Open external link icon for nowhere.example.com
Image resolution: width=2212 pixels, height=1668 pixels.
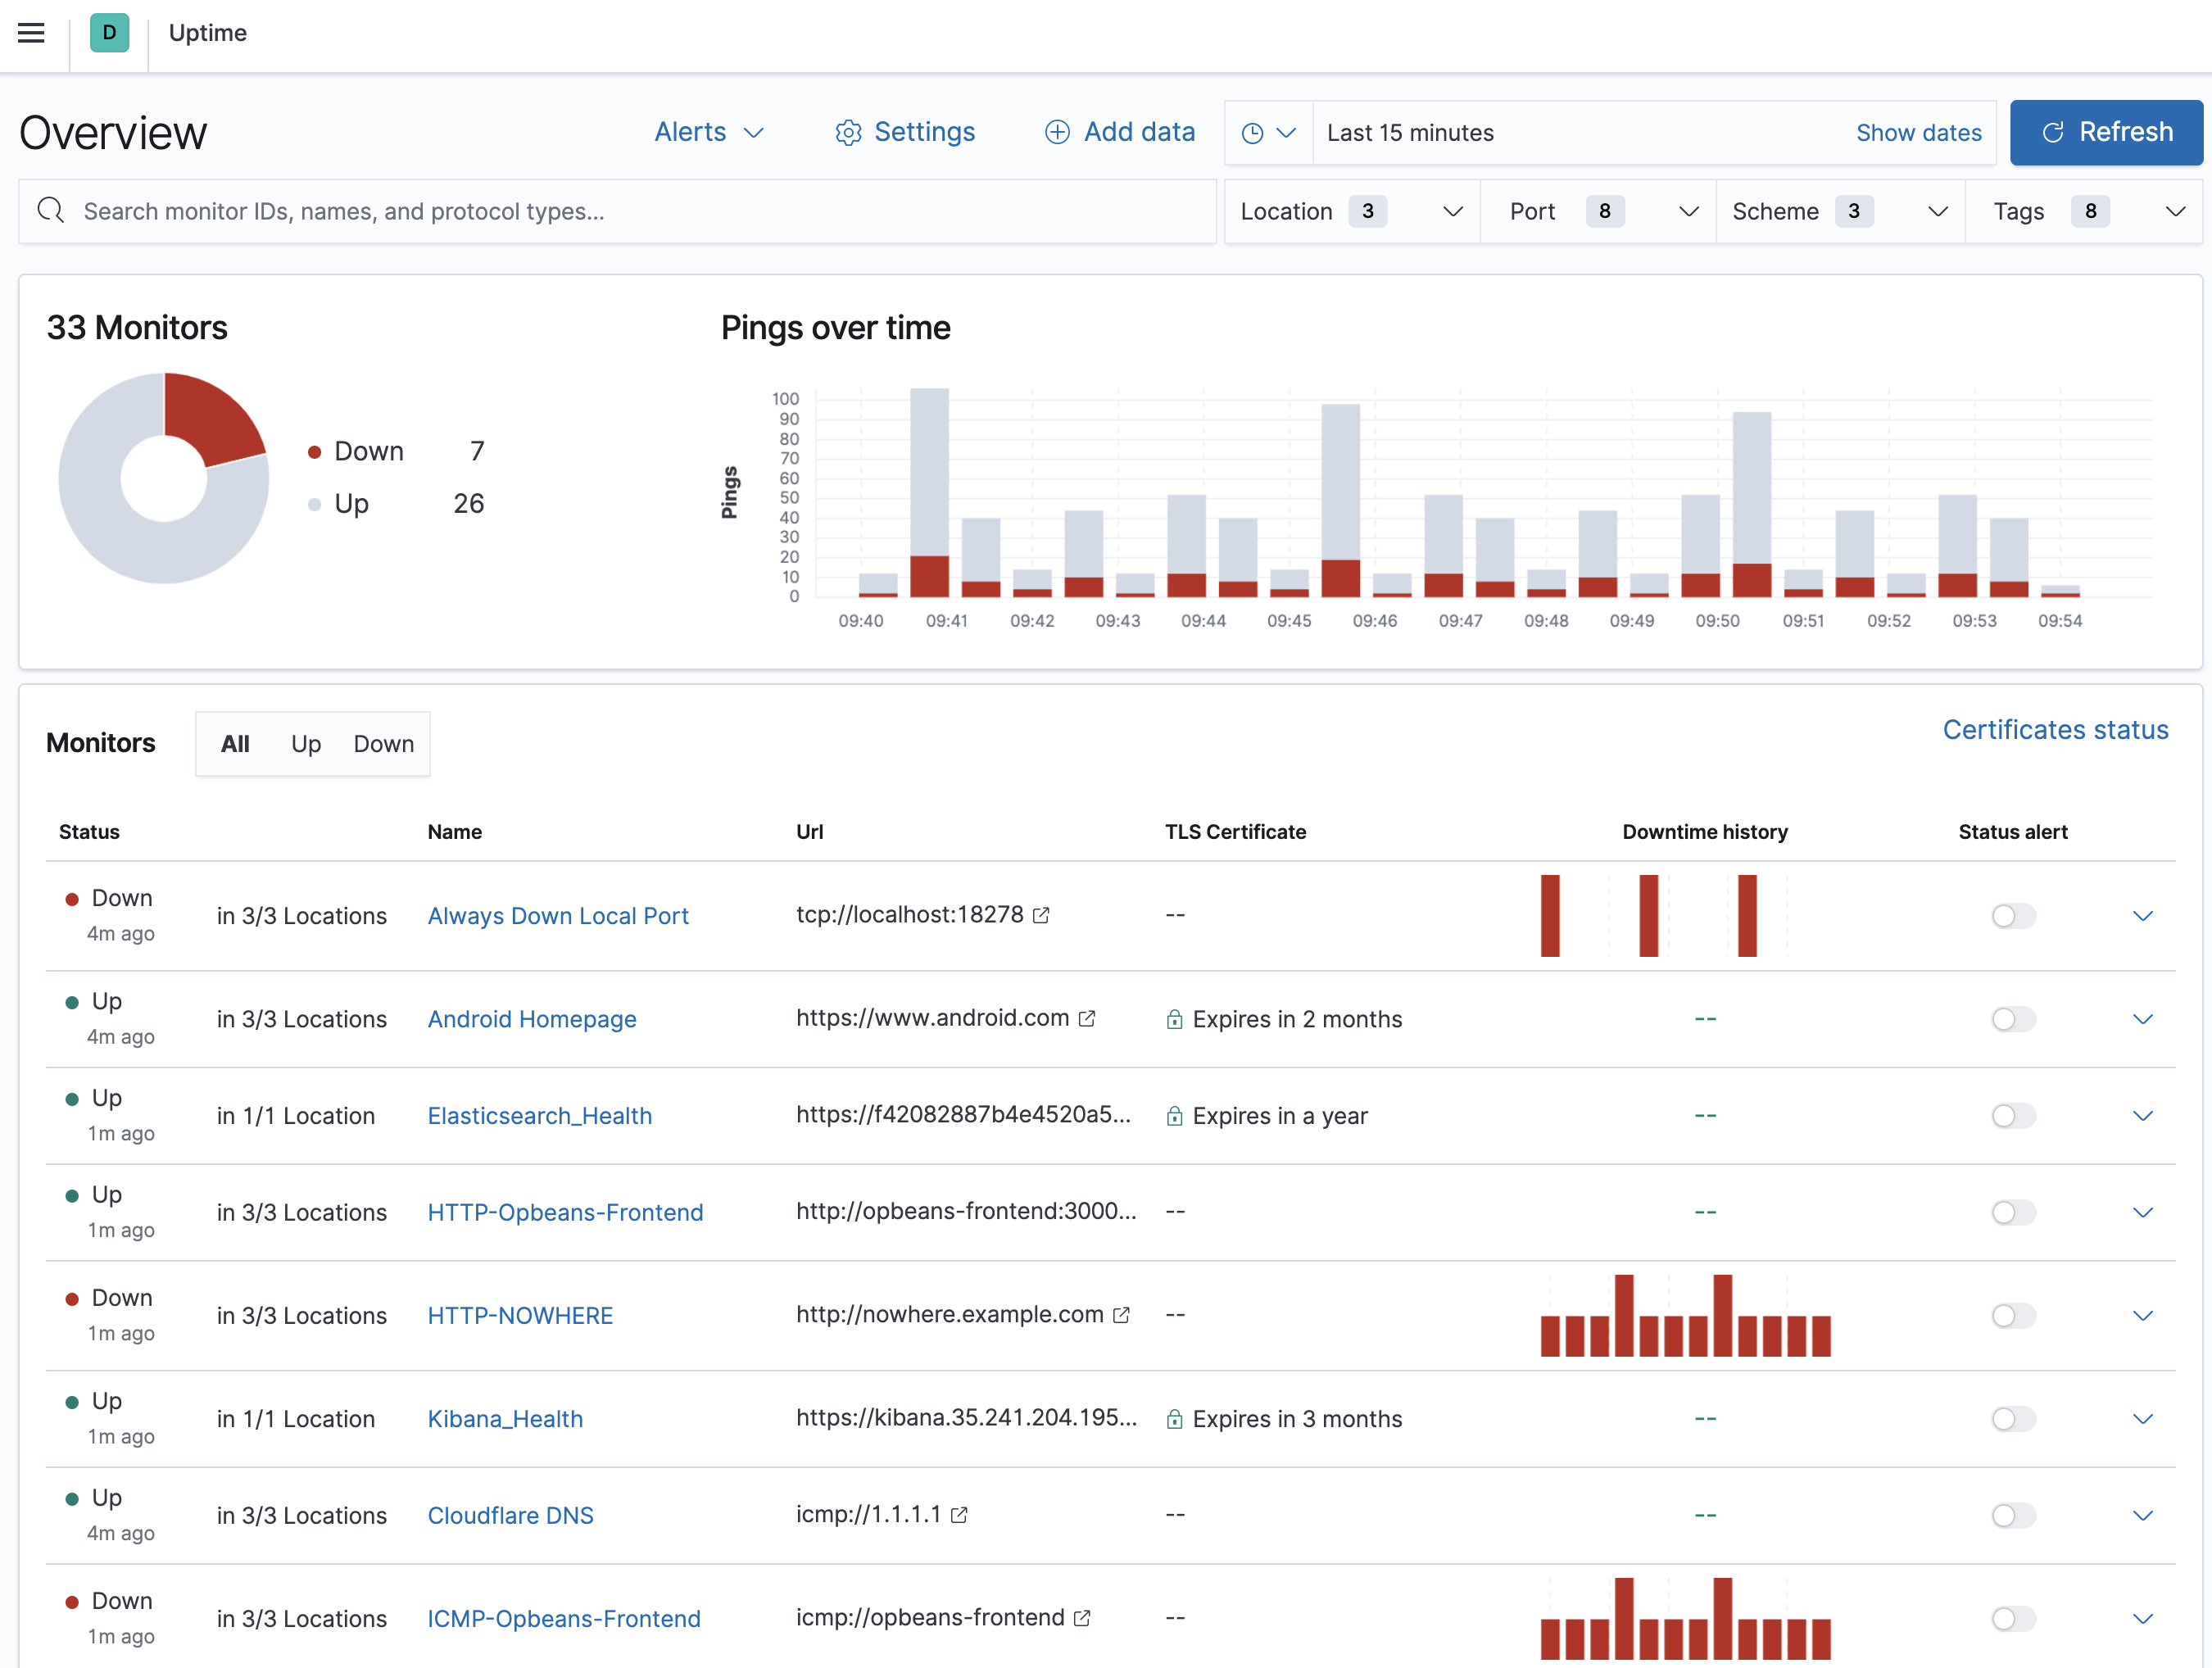click(x=1121, y=1315)
